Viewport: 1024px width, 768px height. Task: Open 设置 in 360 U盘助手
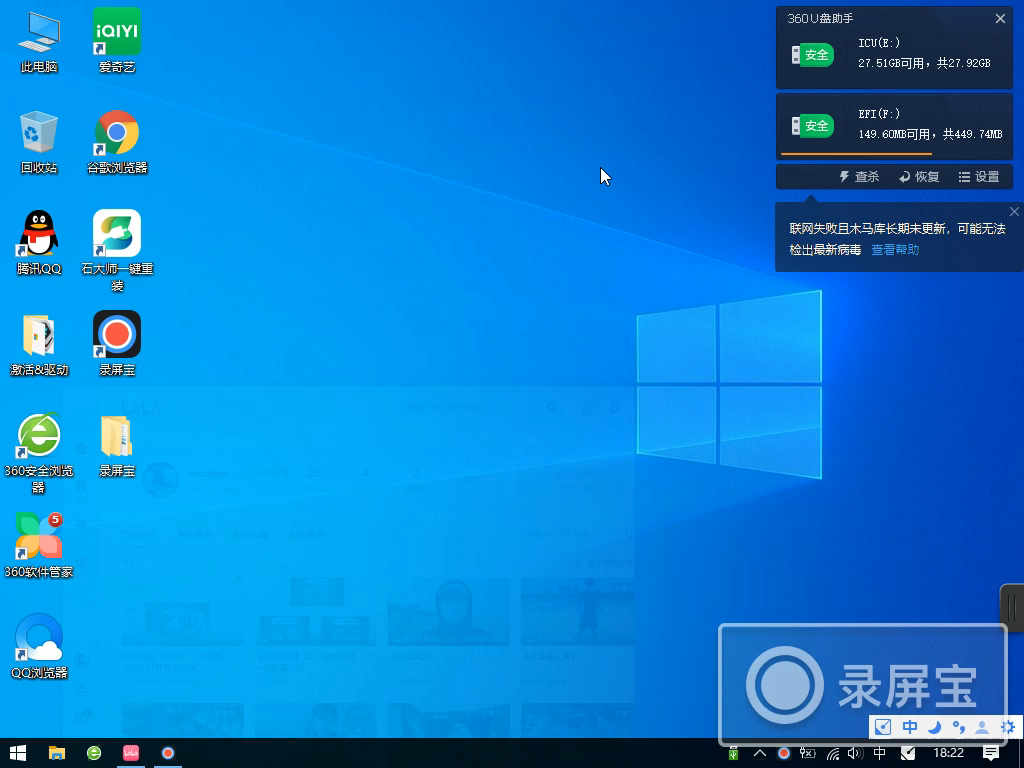click(978, 176)
